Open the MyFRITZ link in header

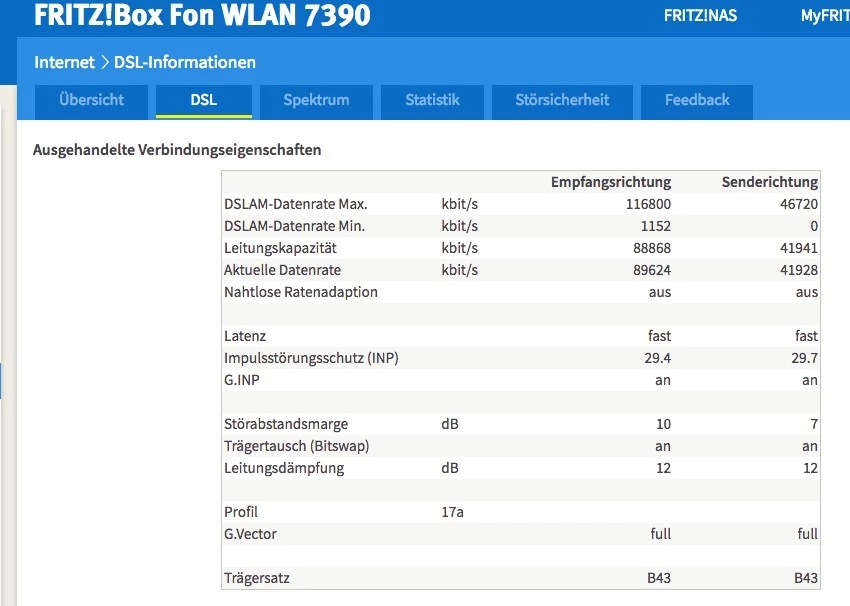click(825, 15)
